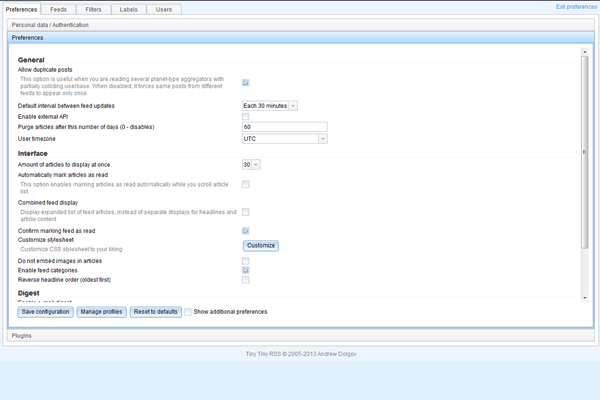The image size is (600, 400).
Task: Open the default feed update interval dropdown
Action: 269,105
